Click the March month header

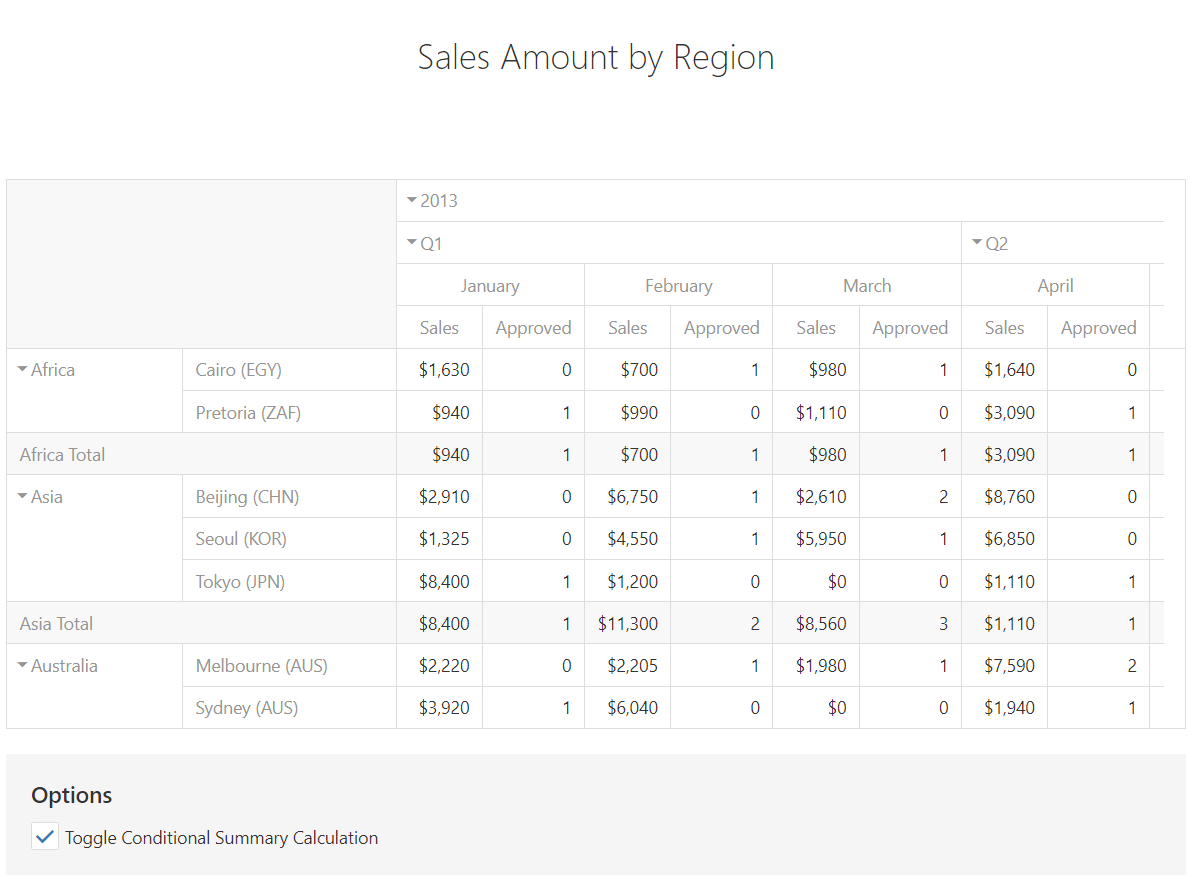pyautogui.click(x=867, y=286)
